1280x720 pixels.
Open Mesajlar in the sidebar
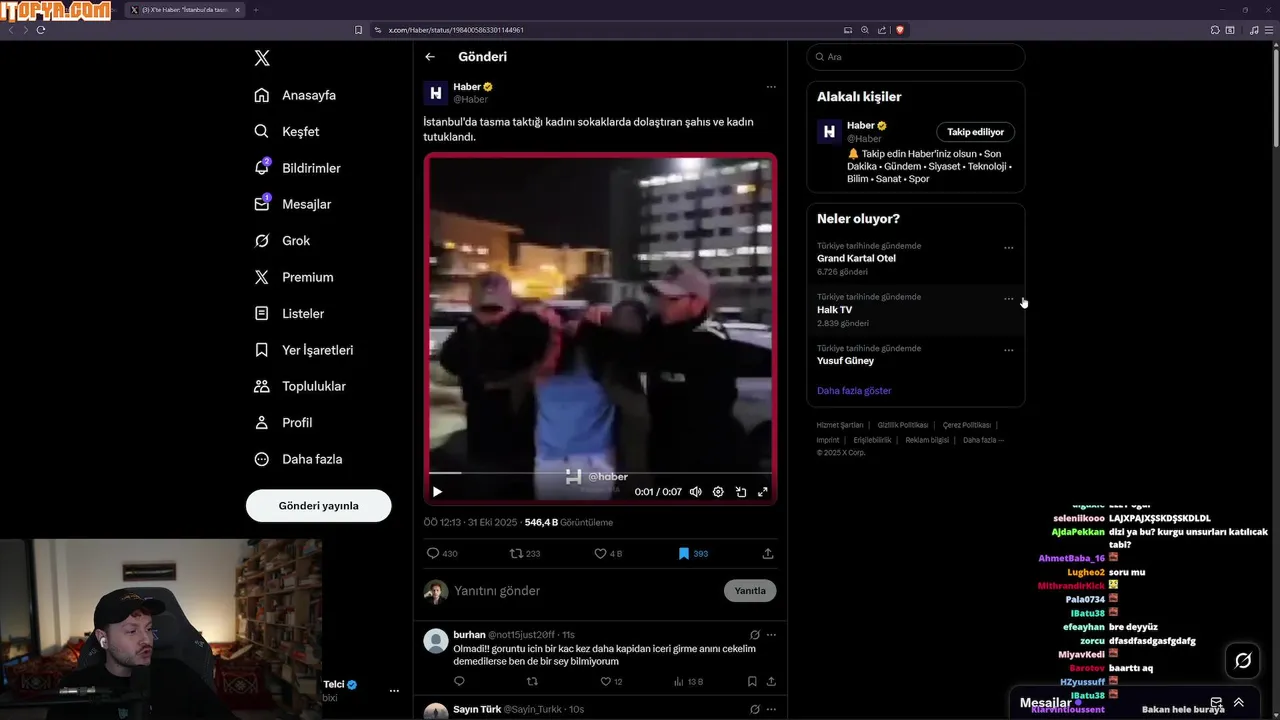(292, 204)
